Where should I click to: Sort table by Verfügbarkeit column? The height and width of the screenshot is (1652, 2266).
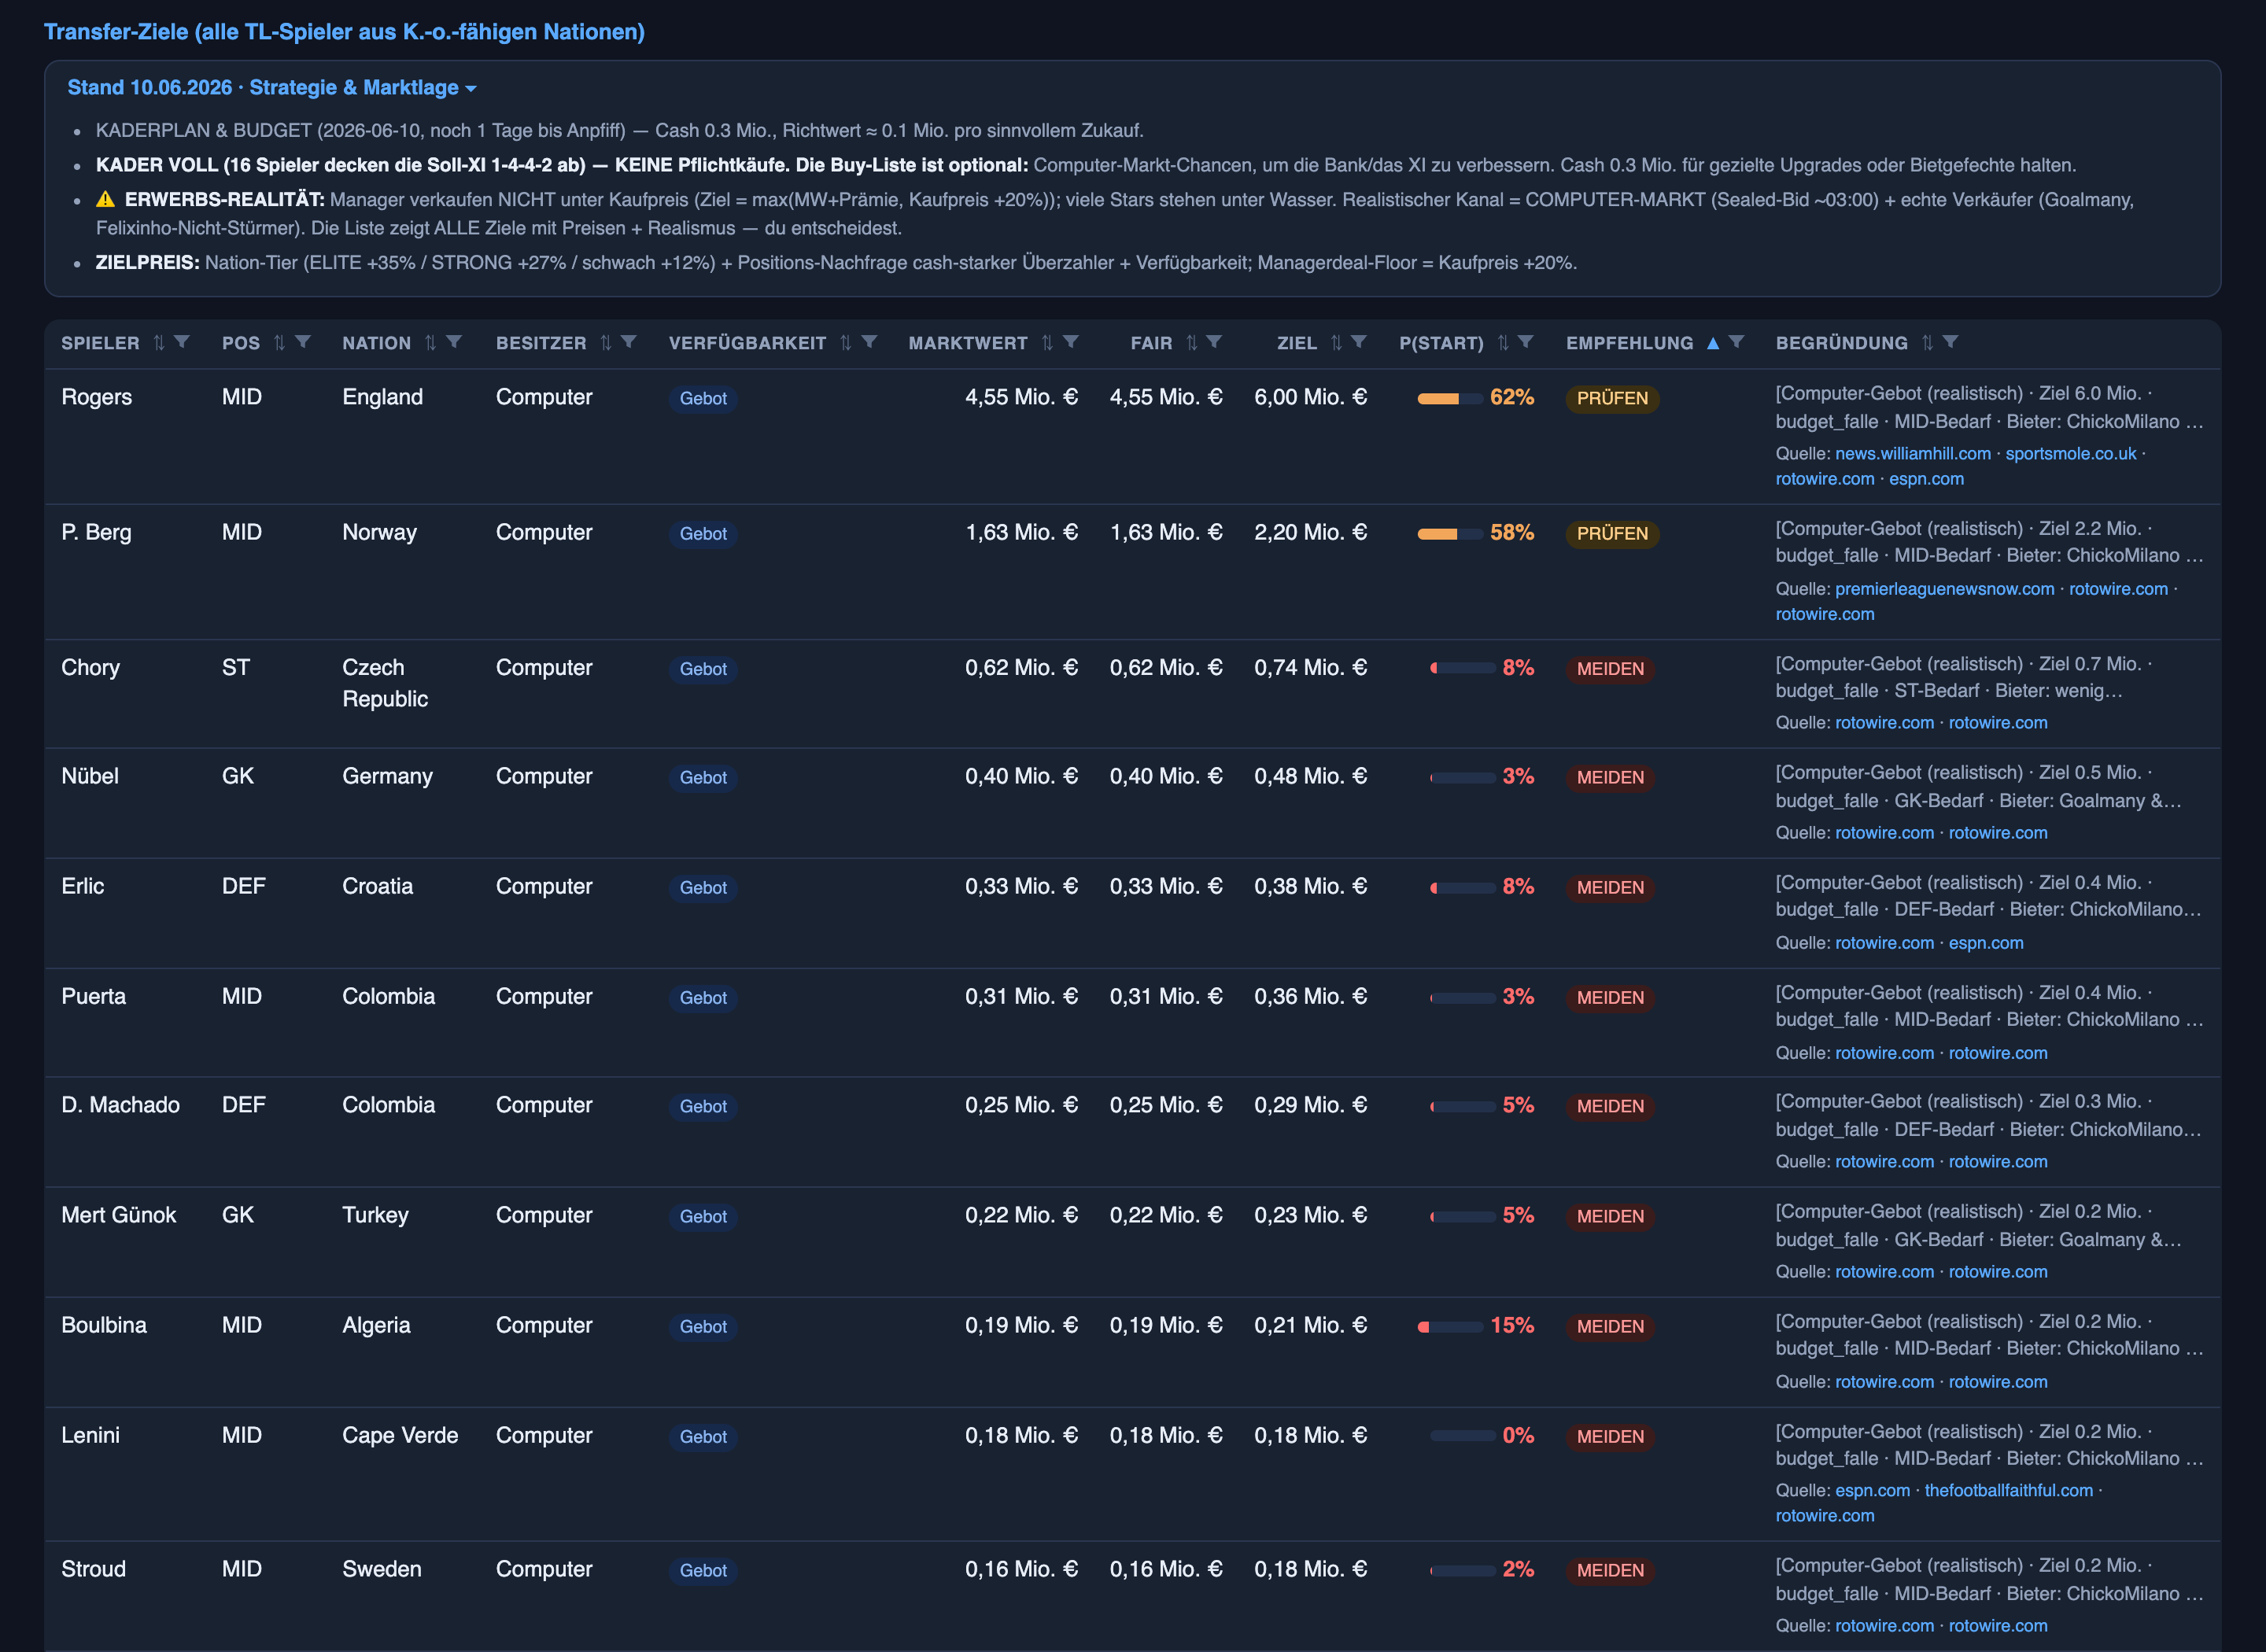845,343
